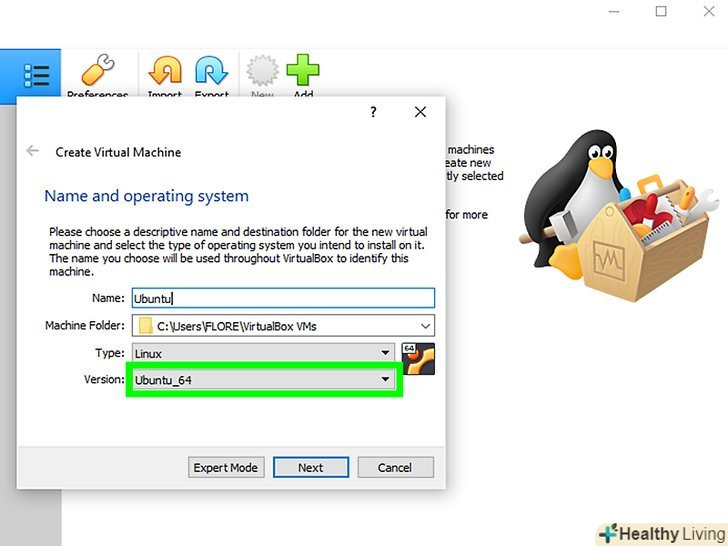Open the Preferences wrench tool
This screenshot has height=546, width=728.
point(98,70)
